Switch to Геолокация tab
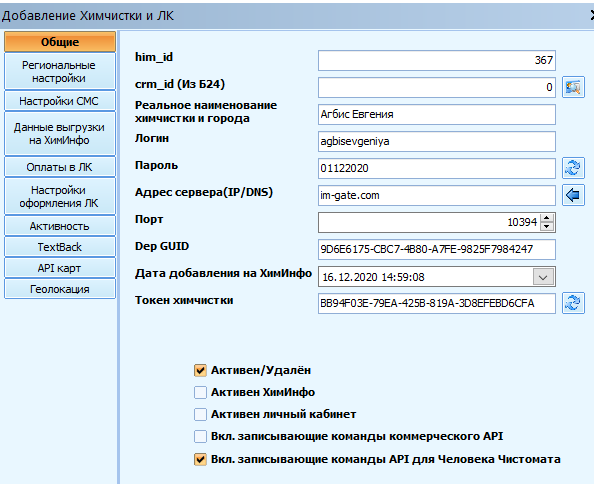 [x=60, y=289]
